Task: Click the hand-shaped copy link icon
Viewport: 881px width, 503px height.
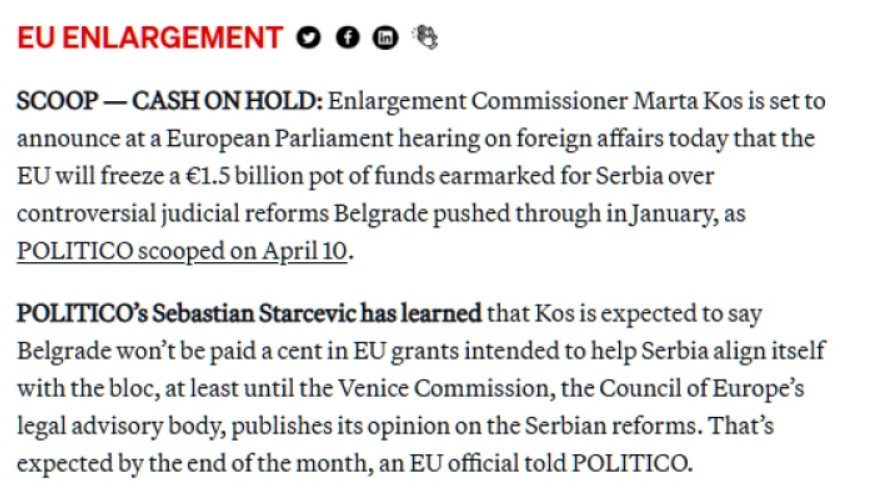Action: 426,38
